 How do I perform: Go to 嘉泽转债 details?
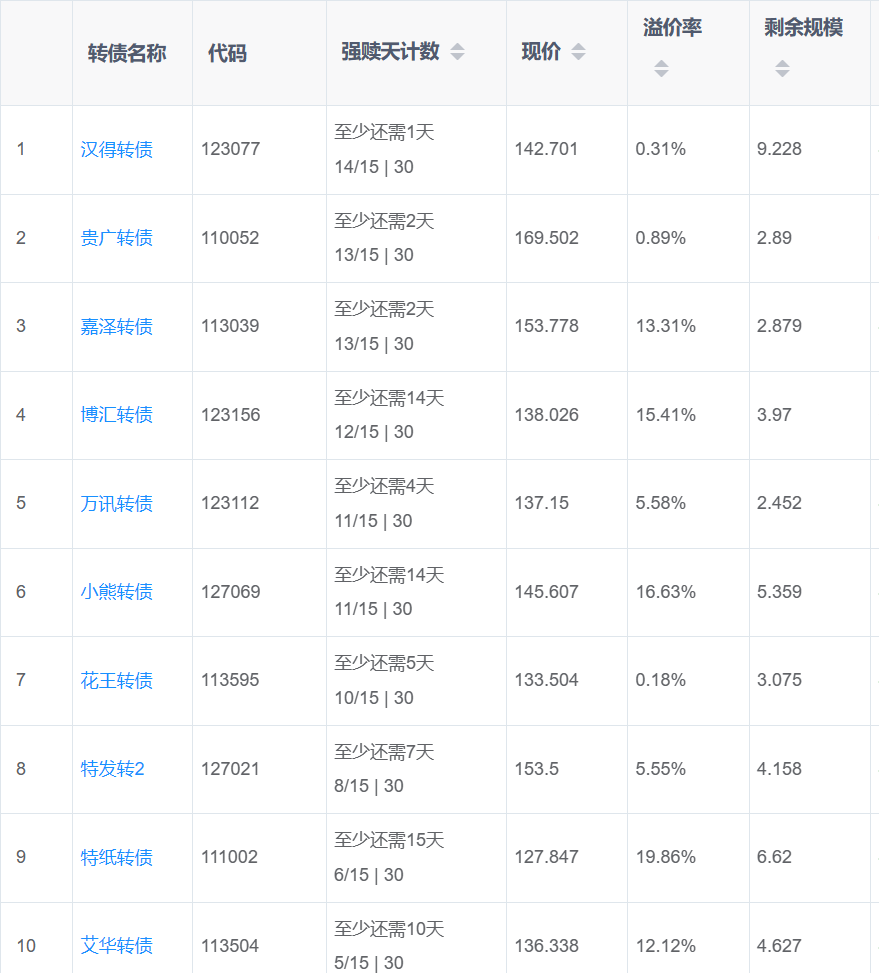[117, 327]
